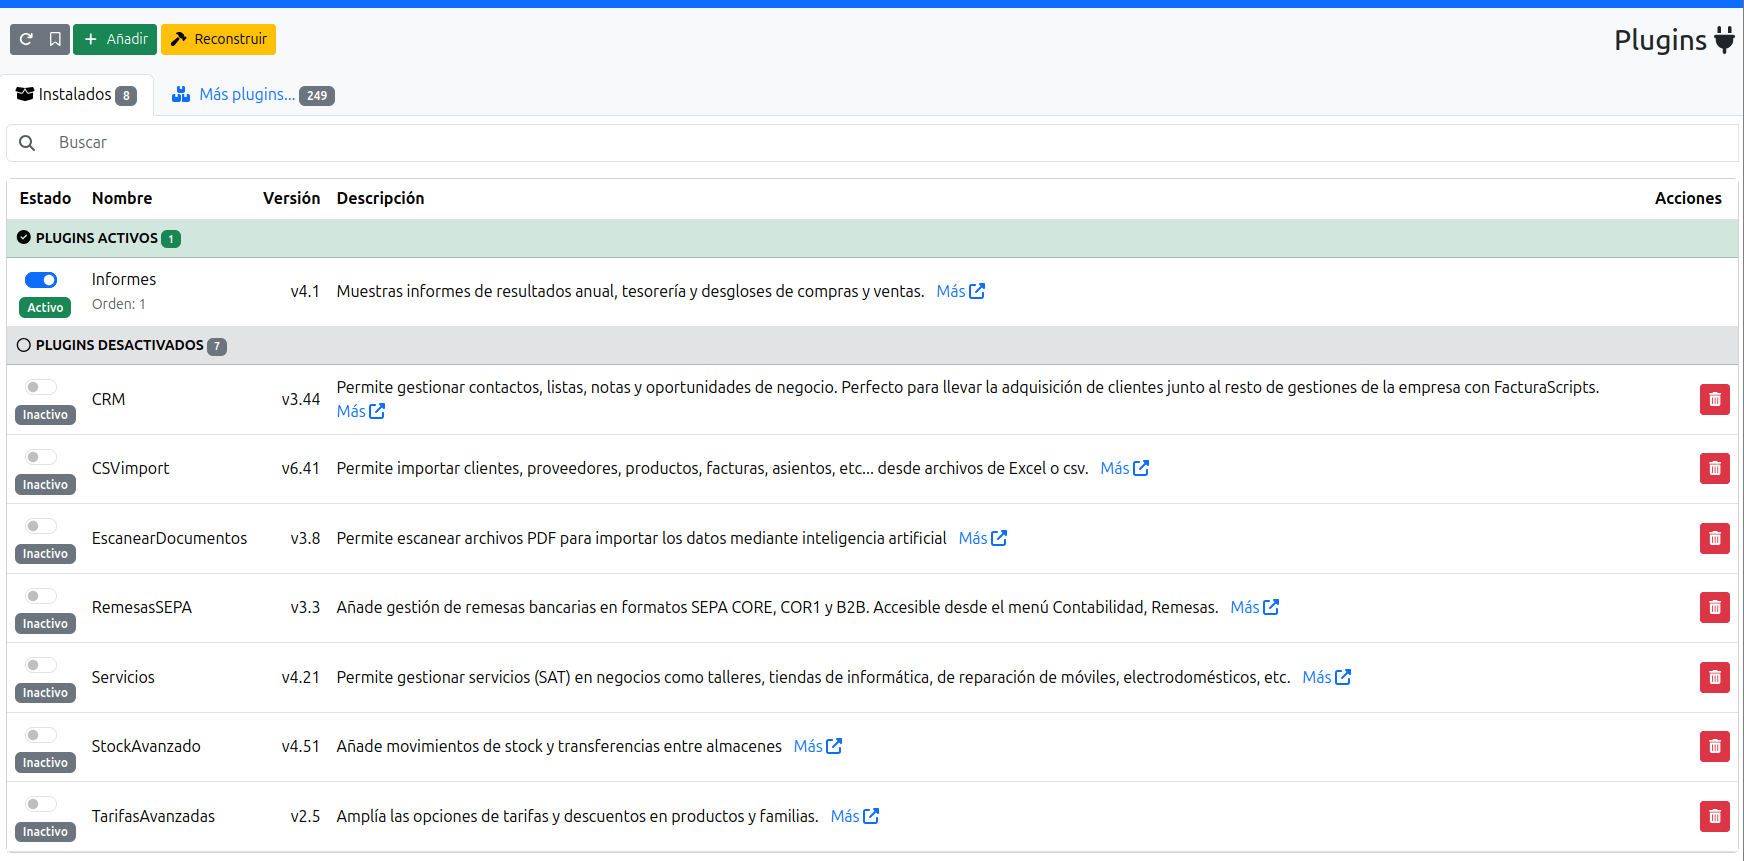The image size is (1744, 861).
Task: Click the reload page icon button
Action: click(x=26, y=39)
